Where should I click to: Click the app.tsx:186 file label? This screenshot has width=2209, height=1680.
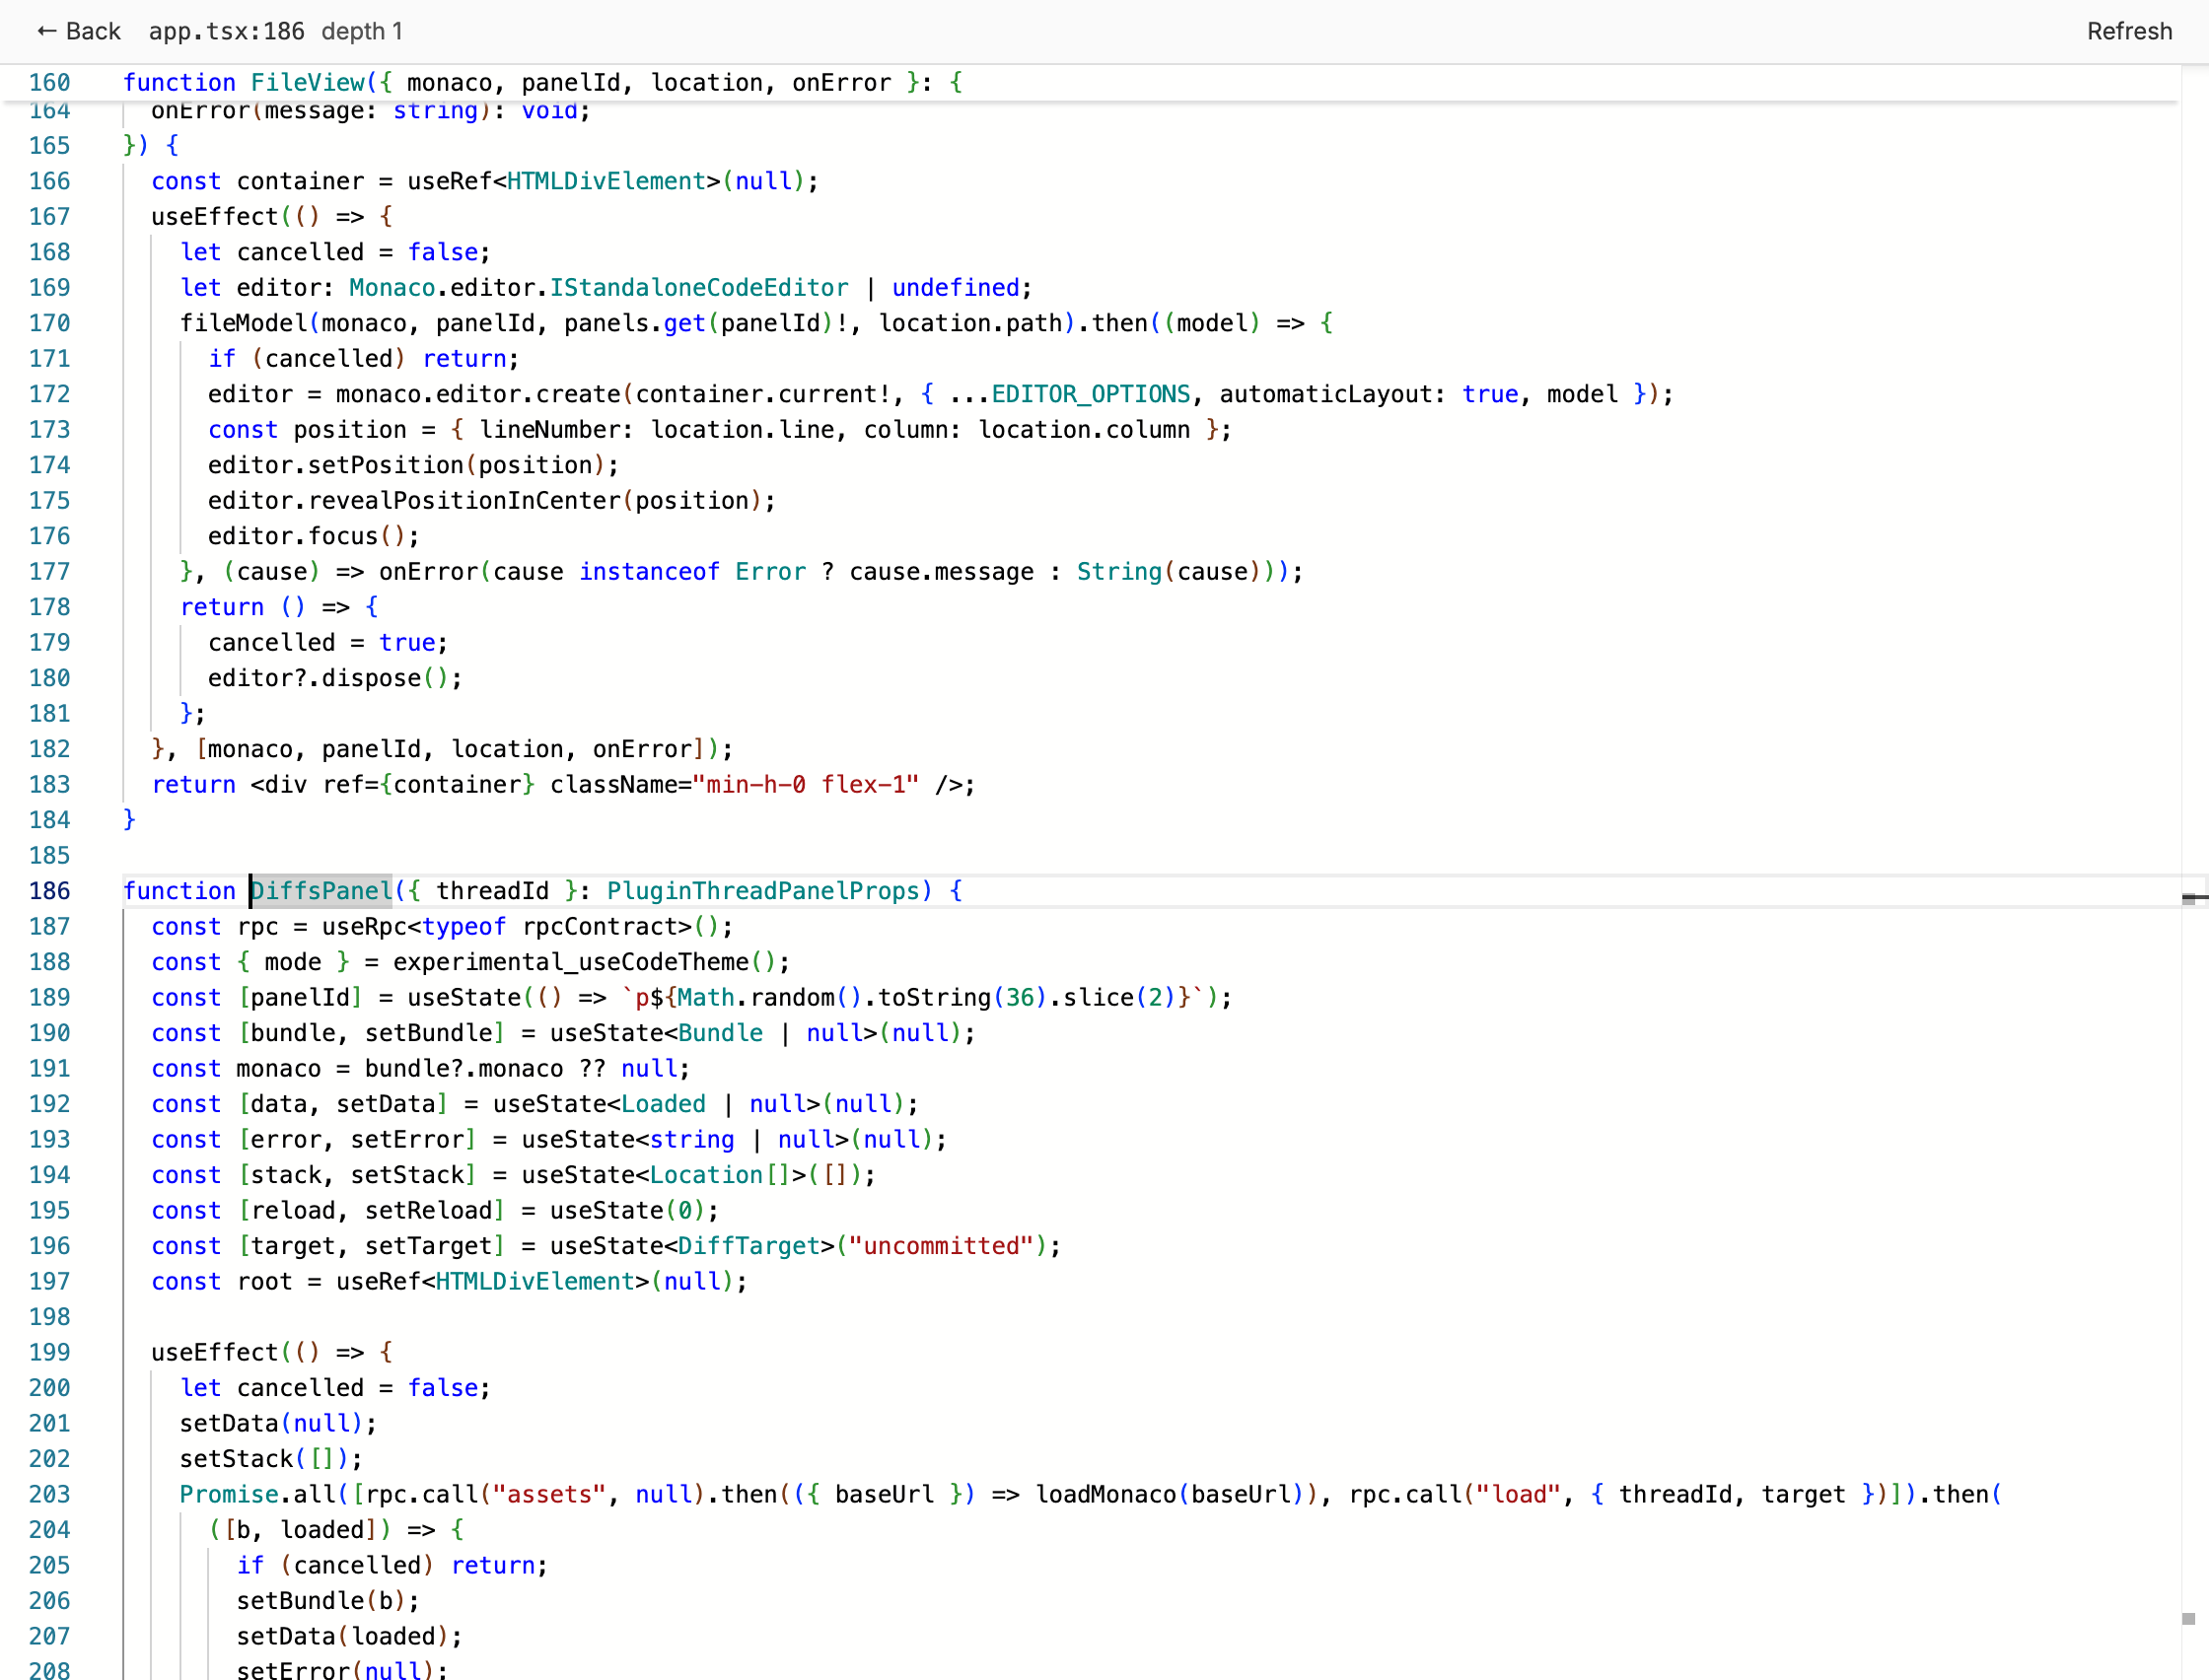(x=227, y=31)
